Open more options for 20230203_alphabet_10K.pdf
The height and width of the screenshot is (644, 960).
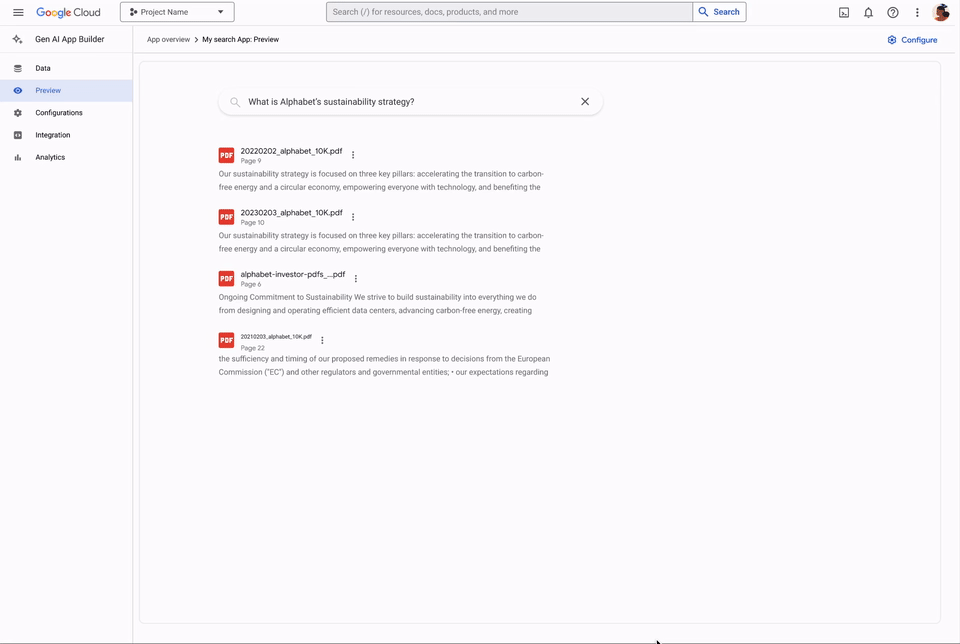[x=353, y=217]
